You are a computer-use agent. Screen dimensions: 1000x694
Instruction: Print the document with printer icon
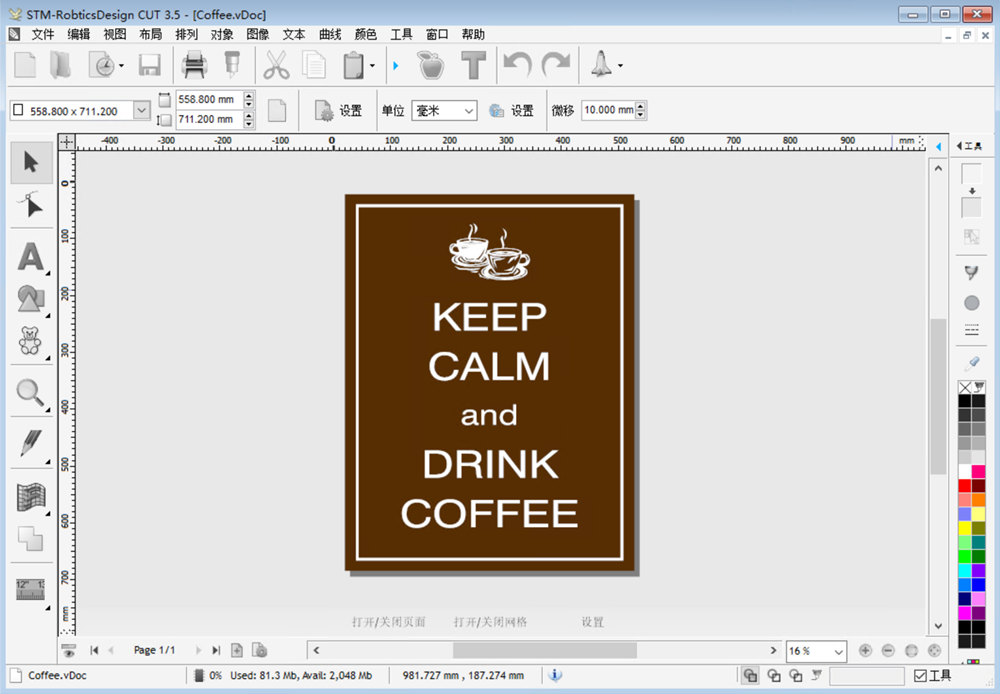pos(194,64)
